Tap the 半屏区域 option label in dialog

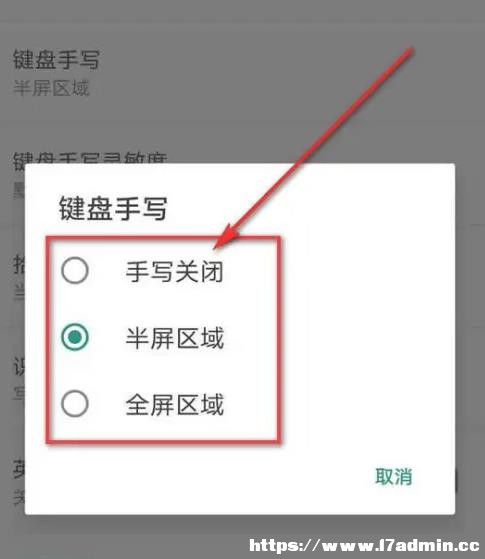(174, 338)
